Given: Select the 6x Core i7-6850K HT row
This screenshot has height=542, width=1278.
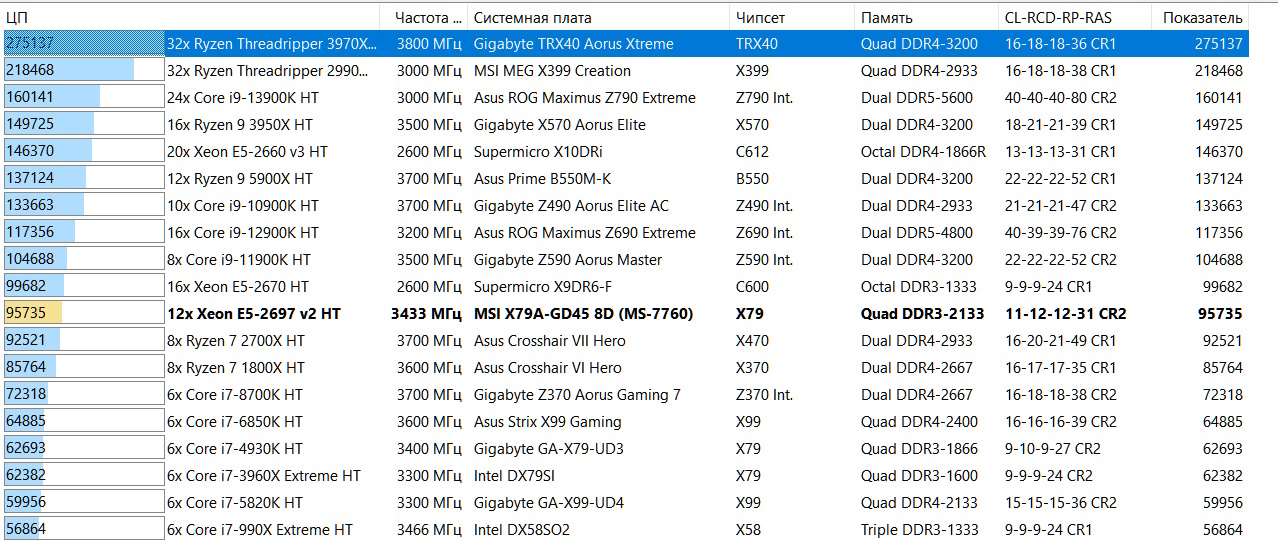Looking at the screenshot, I should (625, 422).
